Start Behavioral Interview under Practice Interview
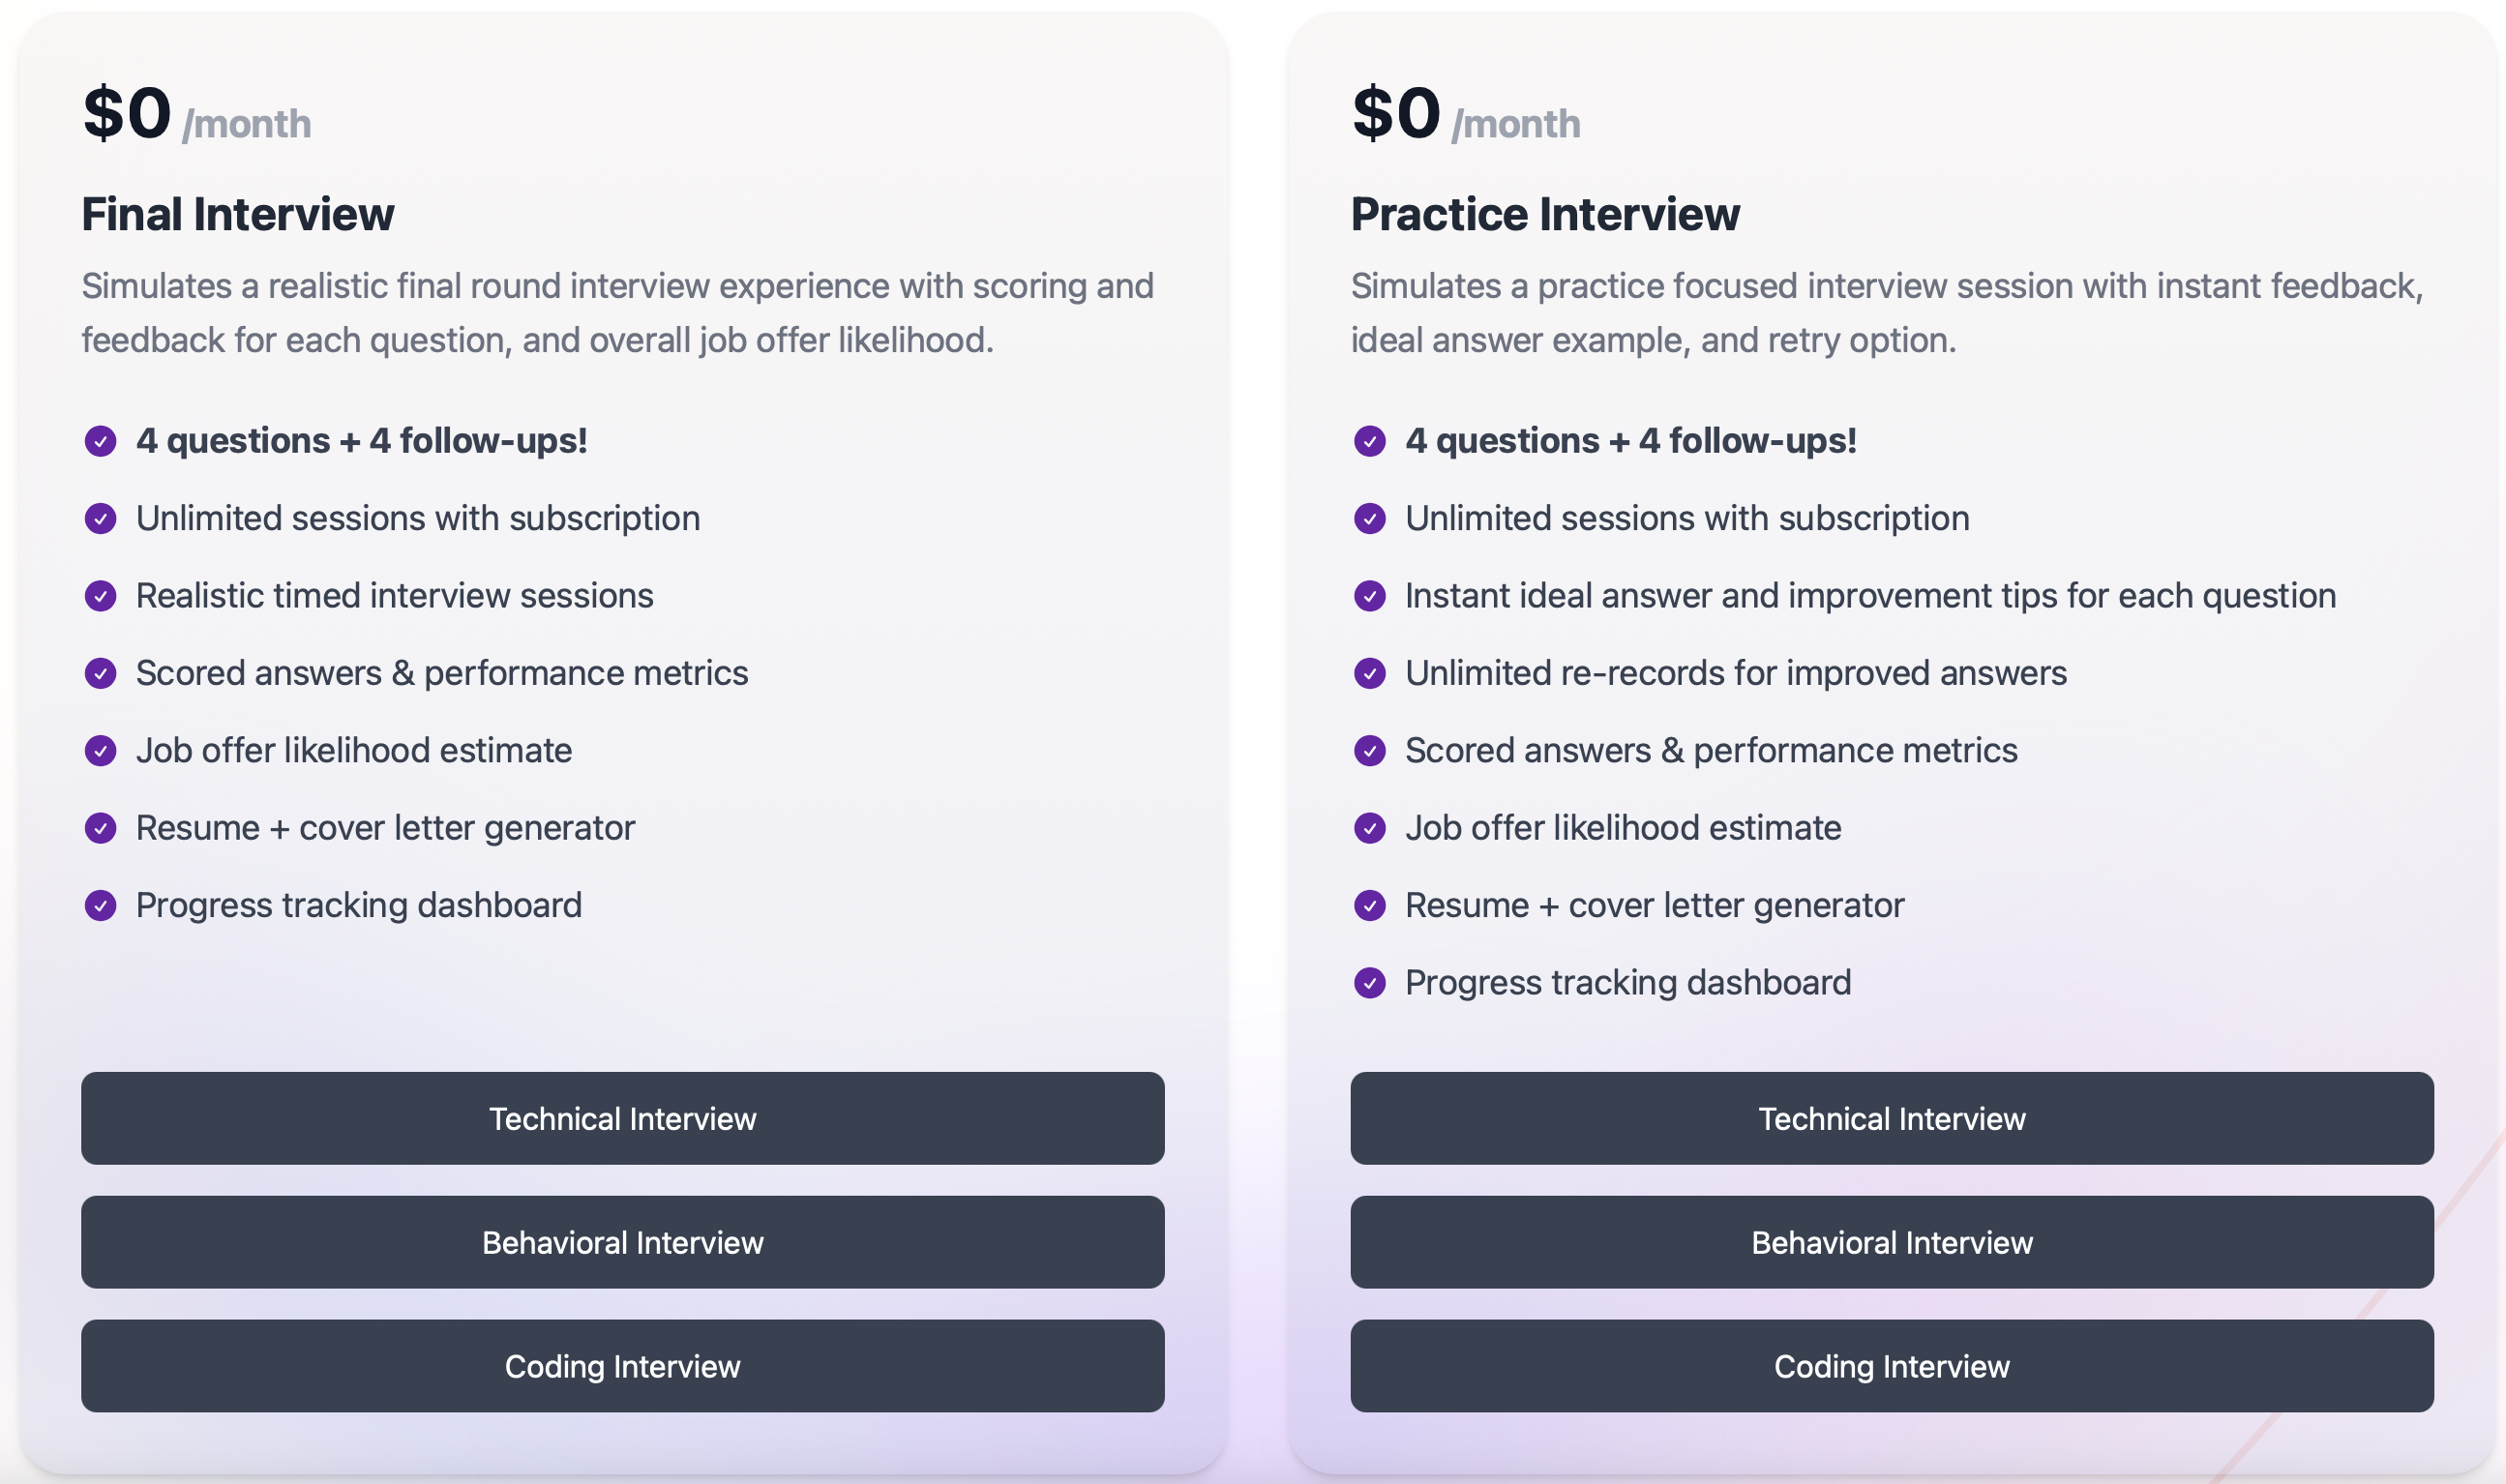This screenshot has width=2506, height=1484. [1891, 1242]
